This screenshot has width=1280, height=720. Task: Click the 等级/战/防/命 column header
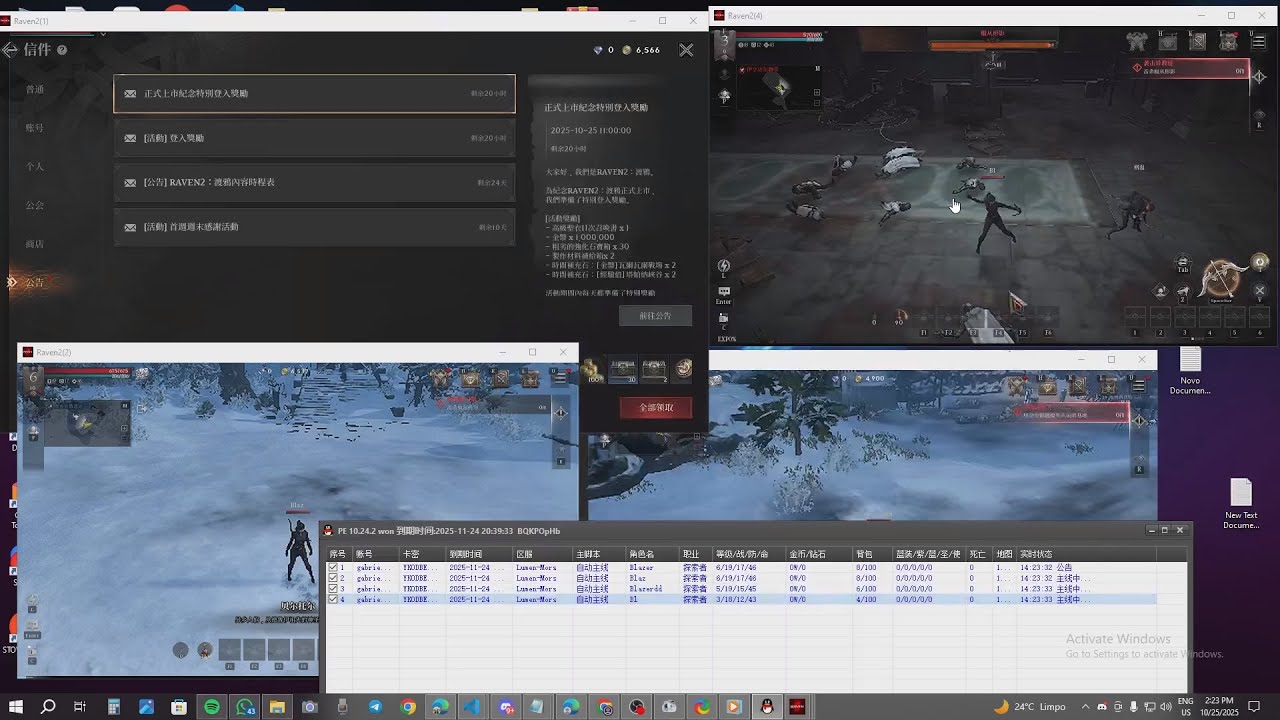click(x=749, y=554)
